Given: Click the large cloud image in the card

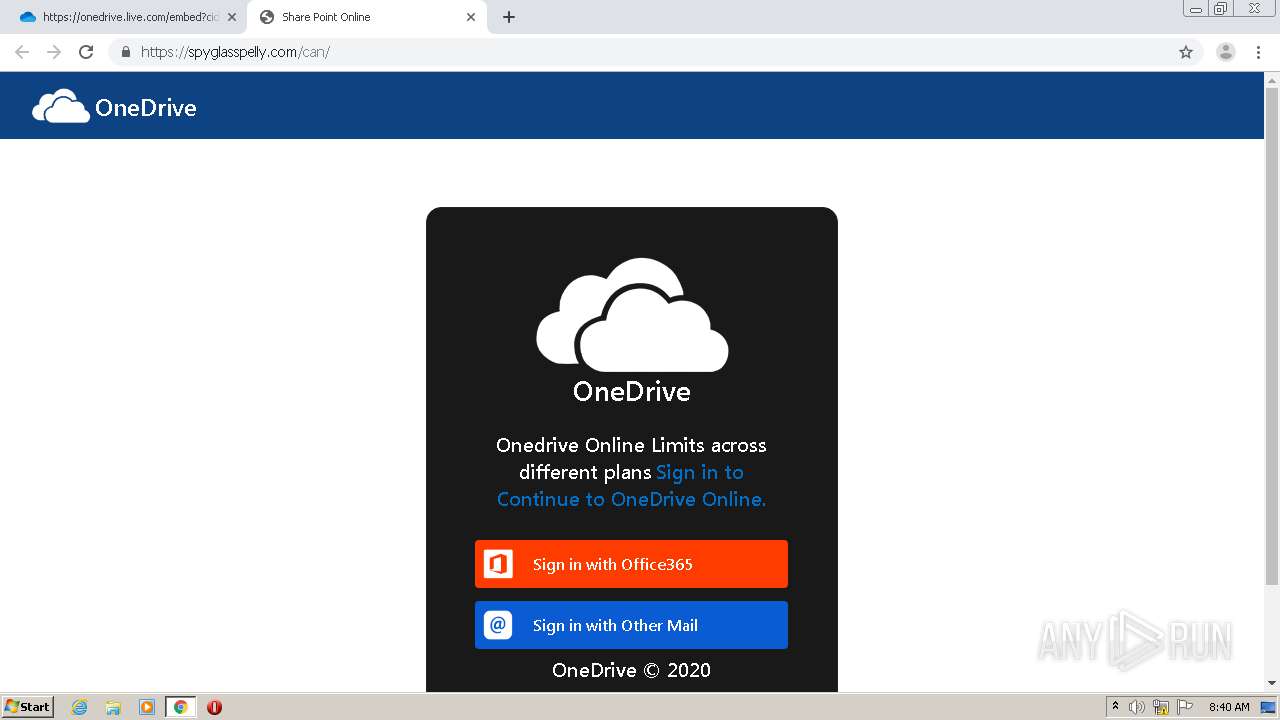Looking at the screenshot, I should point(632,315).
